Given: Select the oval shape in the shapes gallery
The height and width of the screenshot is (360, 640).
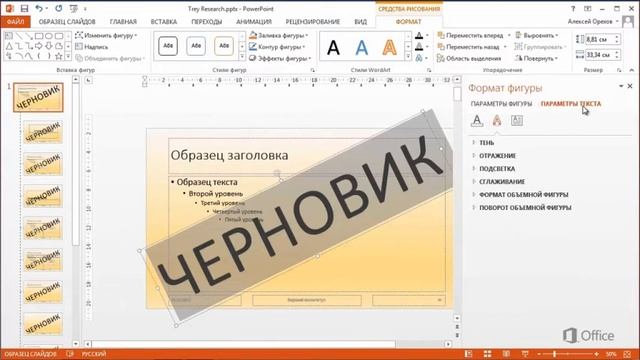Looking at the screenshot, I should [x=49, y=36].
